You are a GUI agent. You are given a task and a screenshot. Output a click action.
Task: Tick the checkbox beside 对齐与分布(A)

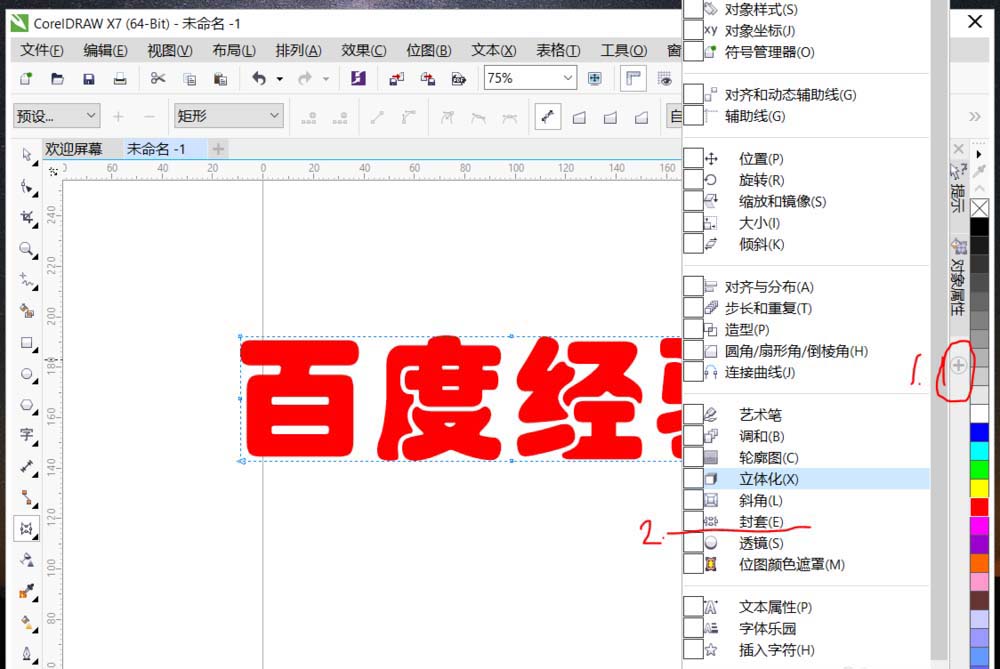pyautogui.click(x=693, y=286)
